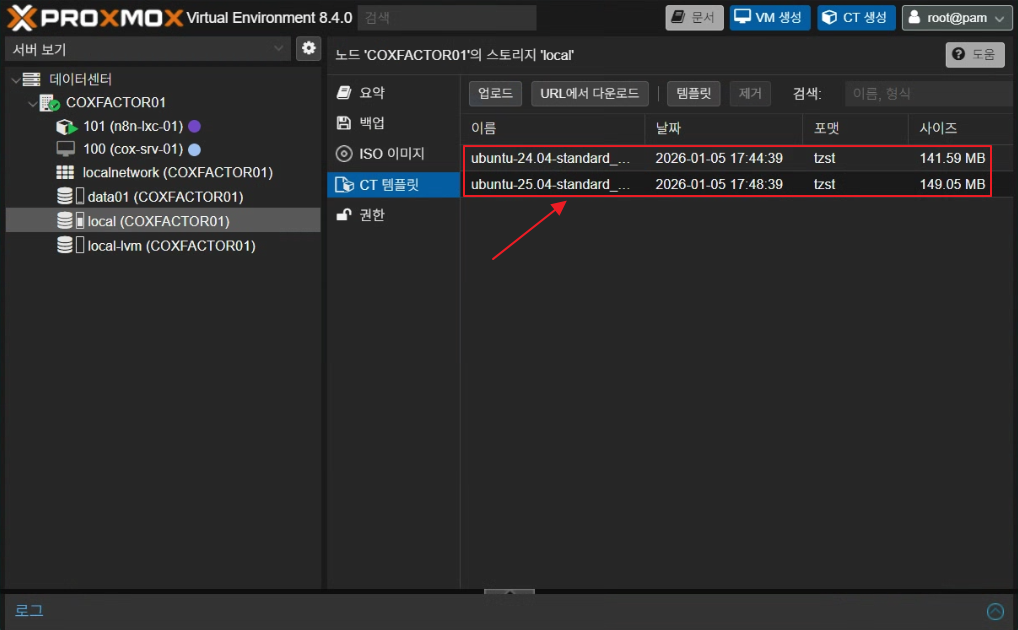Click date 2026-01-05 17:44:39
Screen dimensions: 1018x630
(719, 158)
